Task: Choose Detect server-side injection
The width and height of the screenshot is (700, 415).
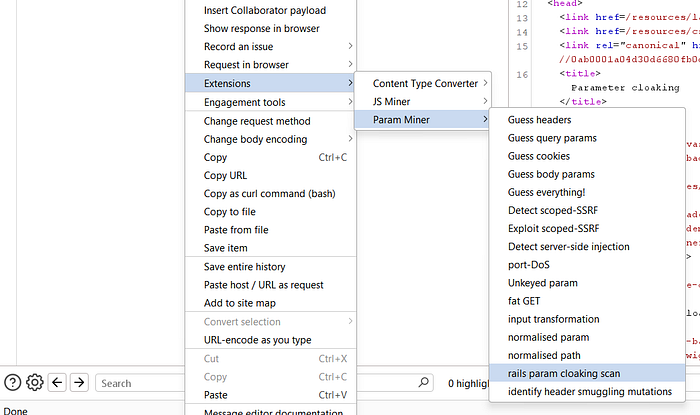Action: coord(587,246)
